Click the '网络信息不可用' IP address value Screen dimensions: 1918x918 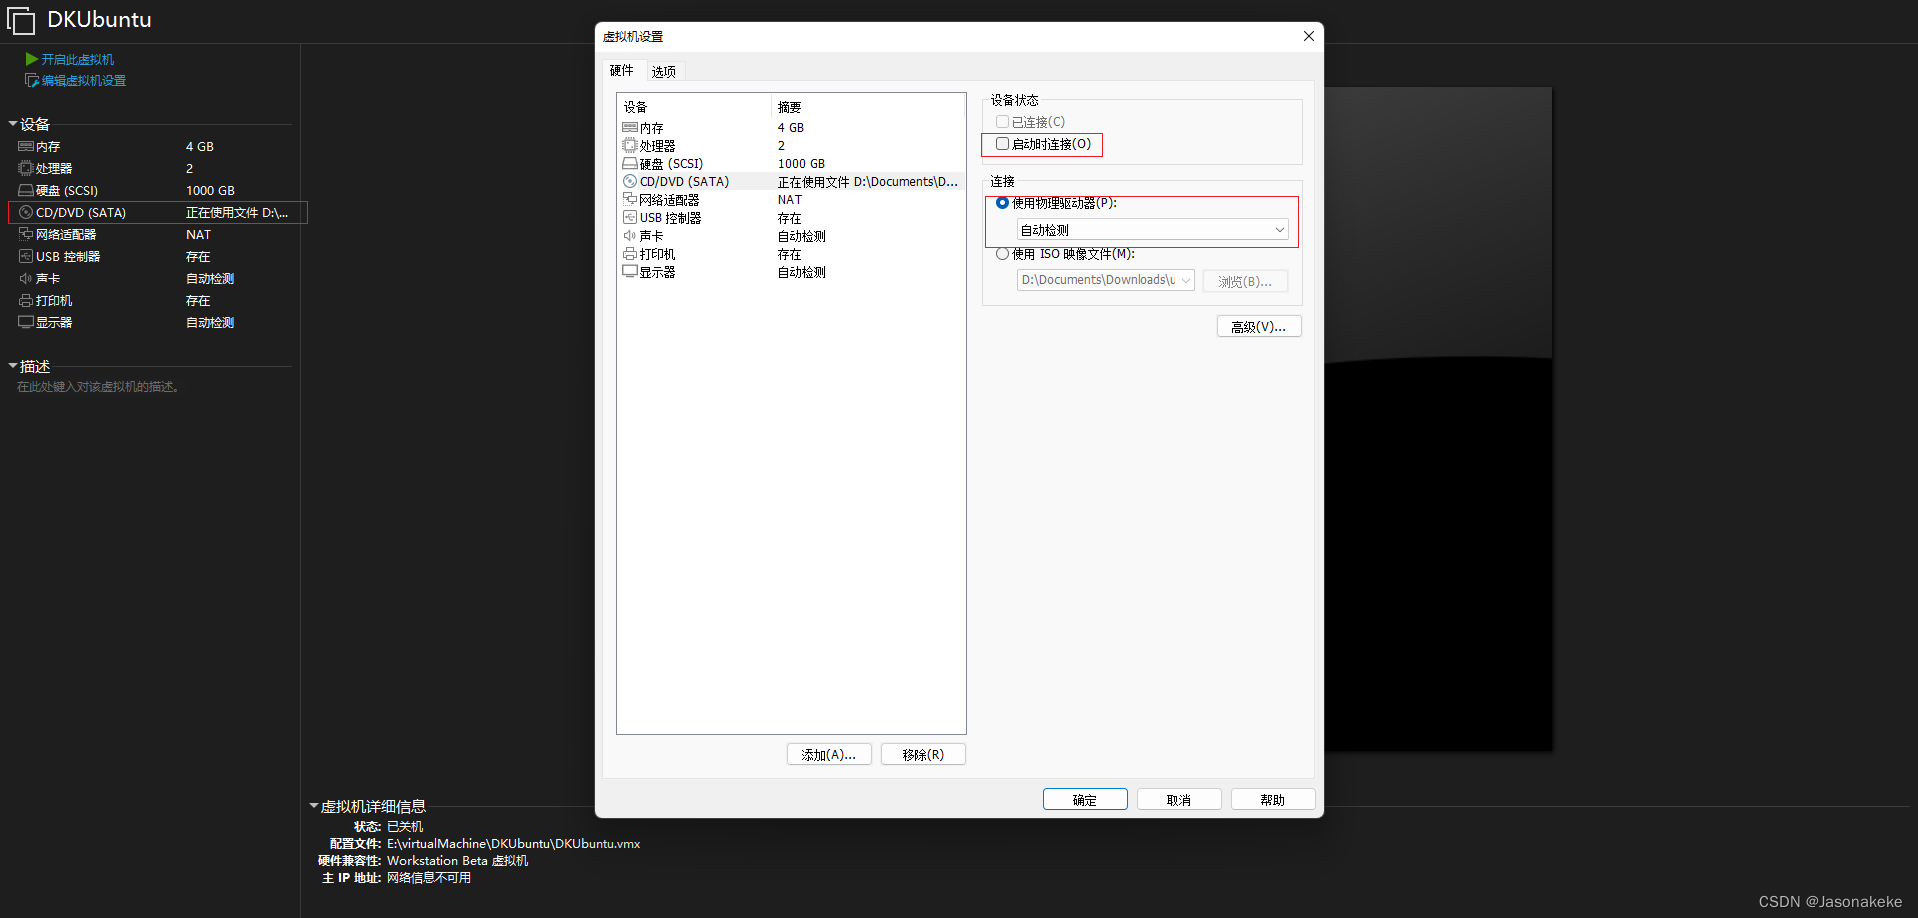pos(429,878)
